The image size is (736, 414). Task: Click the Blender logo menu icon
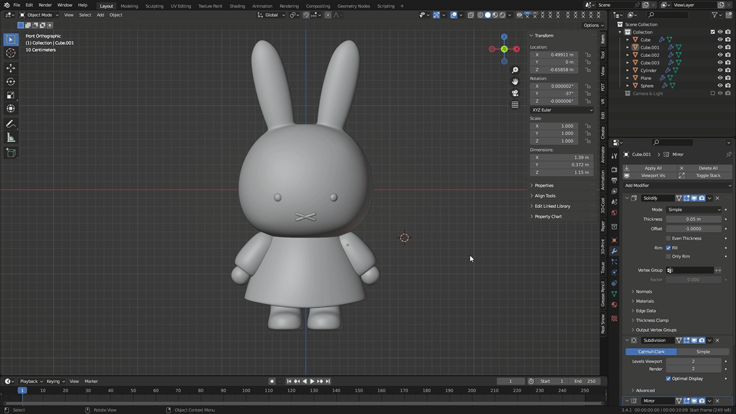coord(6,5)
